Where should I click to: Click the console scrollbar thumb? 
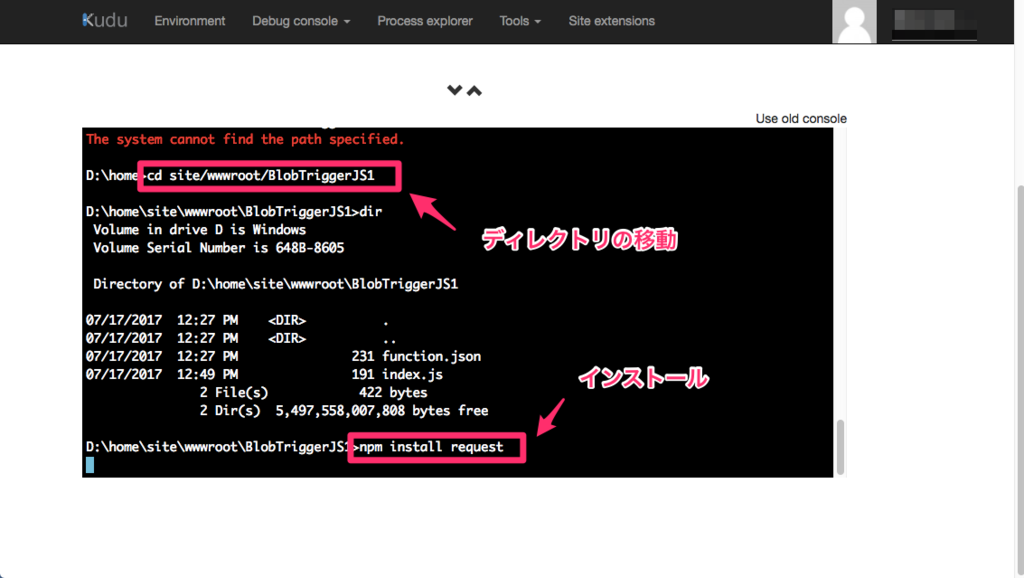[840, 447]
